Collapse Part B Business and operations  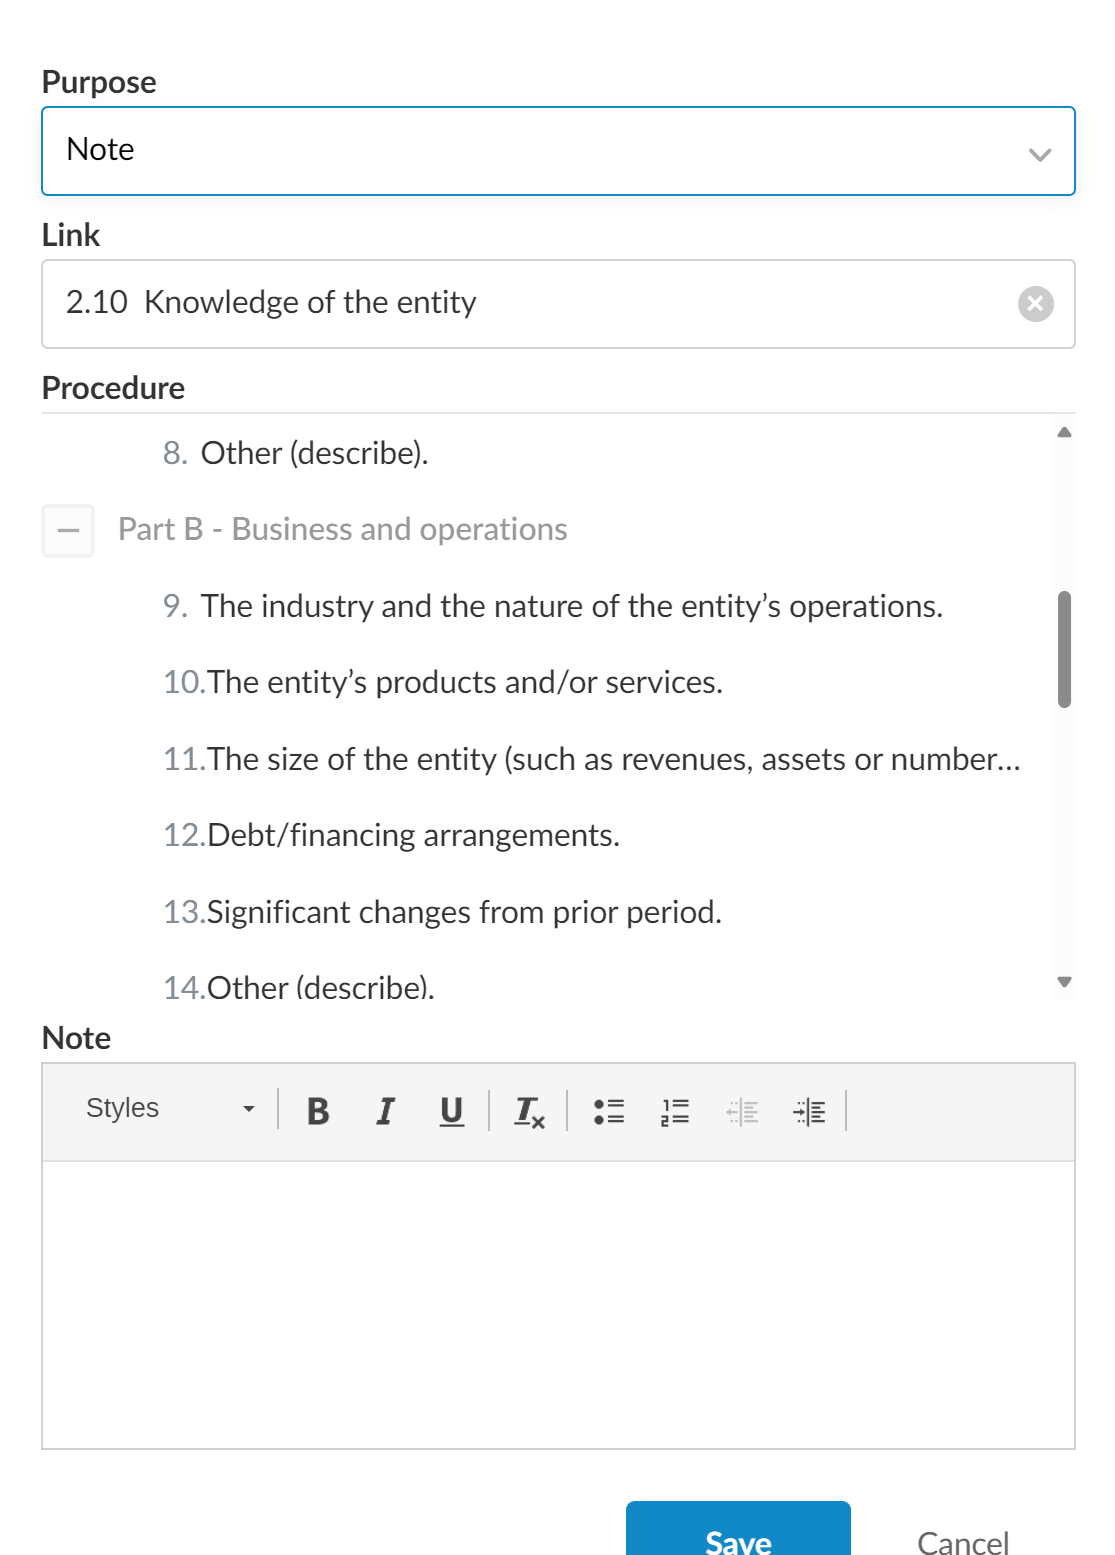click(68, 530)
